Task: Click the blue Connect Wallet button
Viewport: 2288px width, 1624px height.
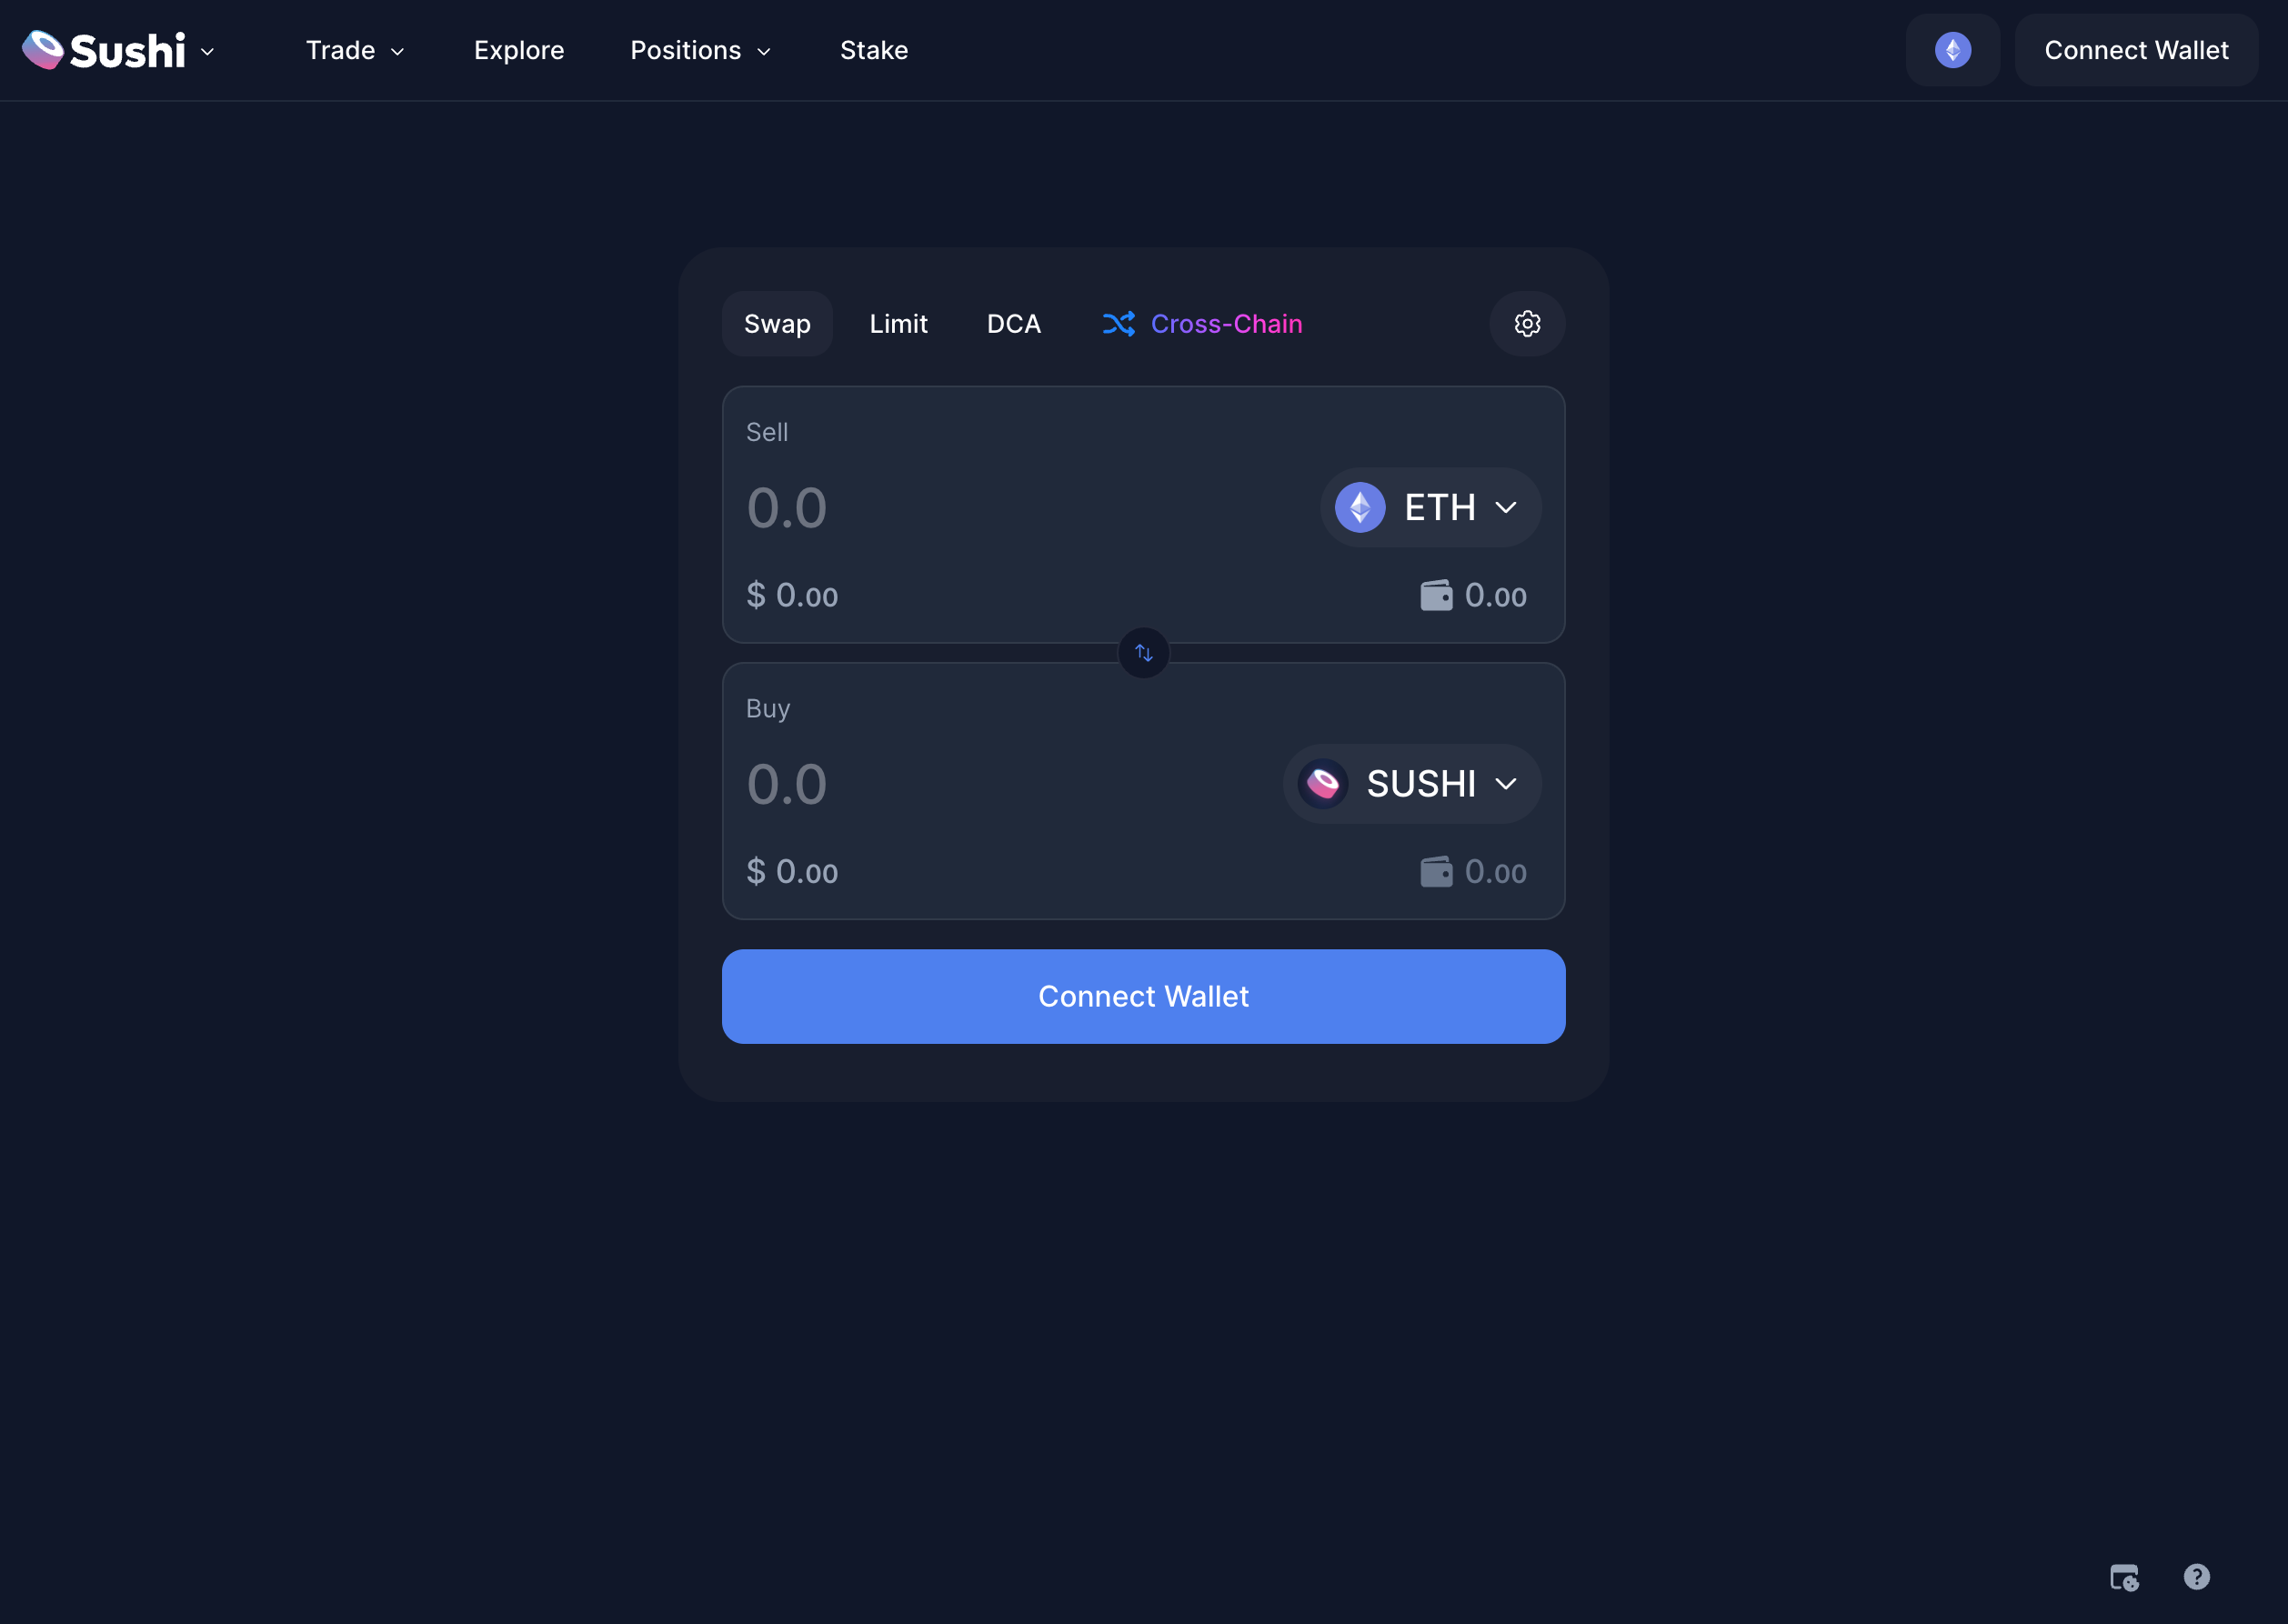Action: (x=1143, y=996)
